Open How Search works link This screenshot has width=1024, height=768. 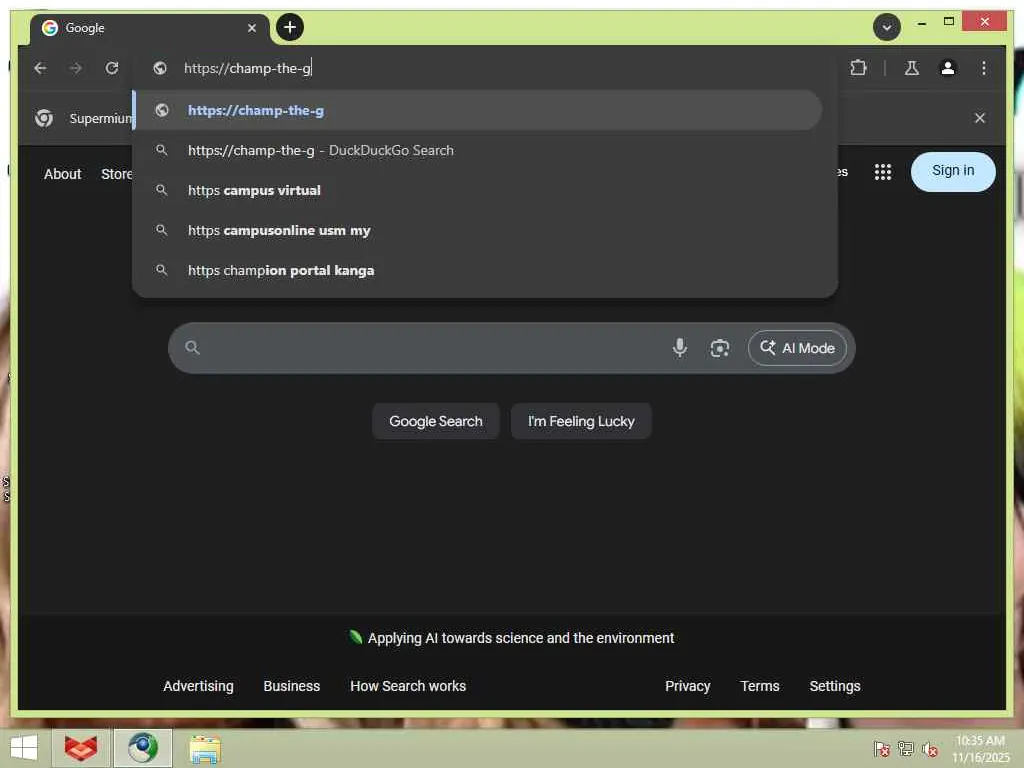(x=408, y=686)
